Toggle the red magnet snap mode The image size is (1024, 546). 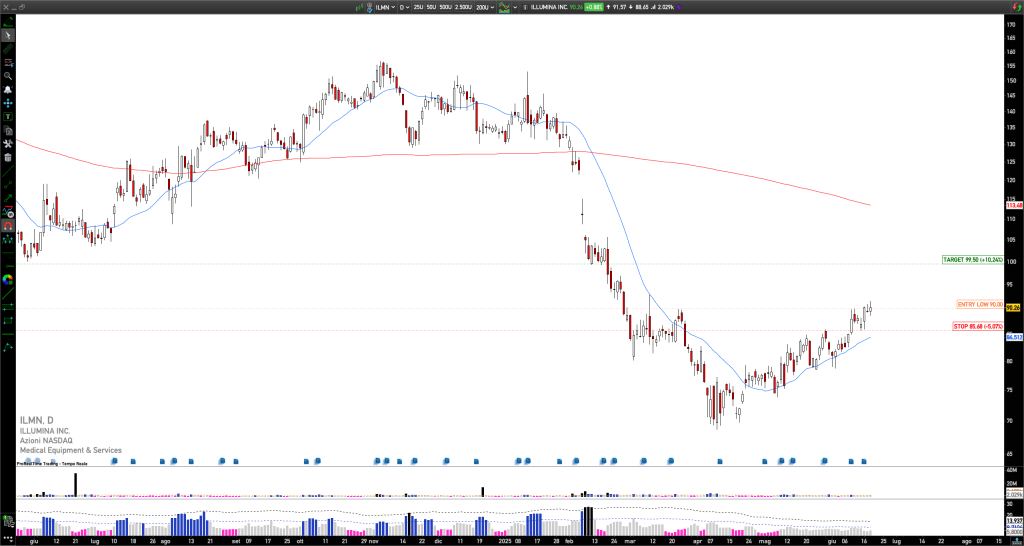tap(8, 226)
